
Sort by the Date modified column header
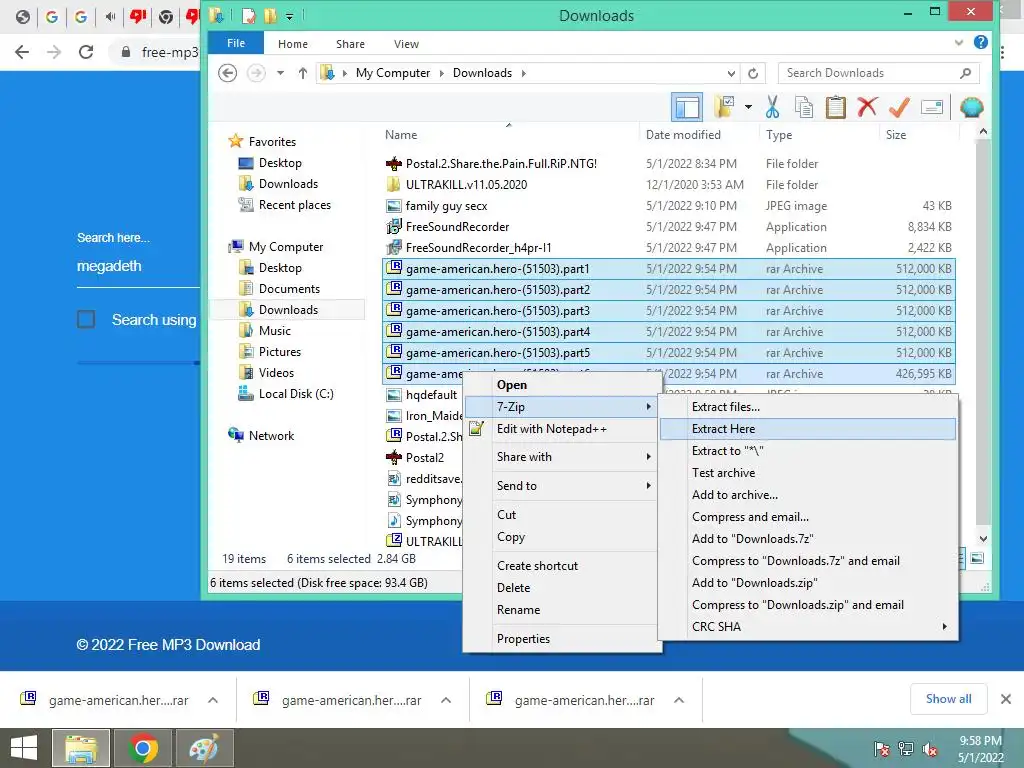[683, 135]
